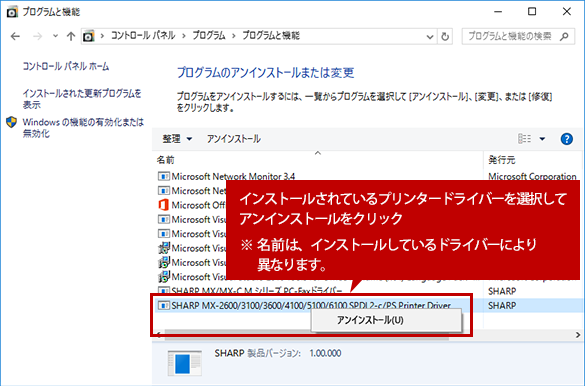Maximize the プログラムと機能 window

point(532,12)
